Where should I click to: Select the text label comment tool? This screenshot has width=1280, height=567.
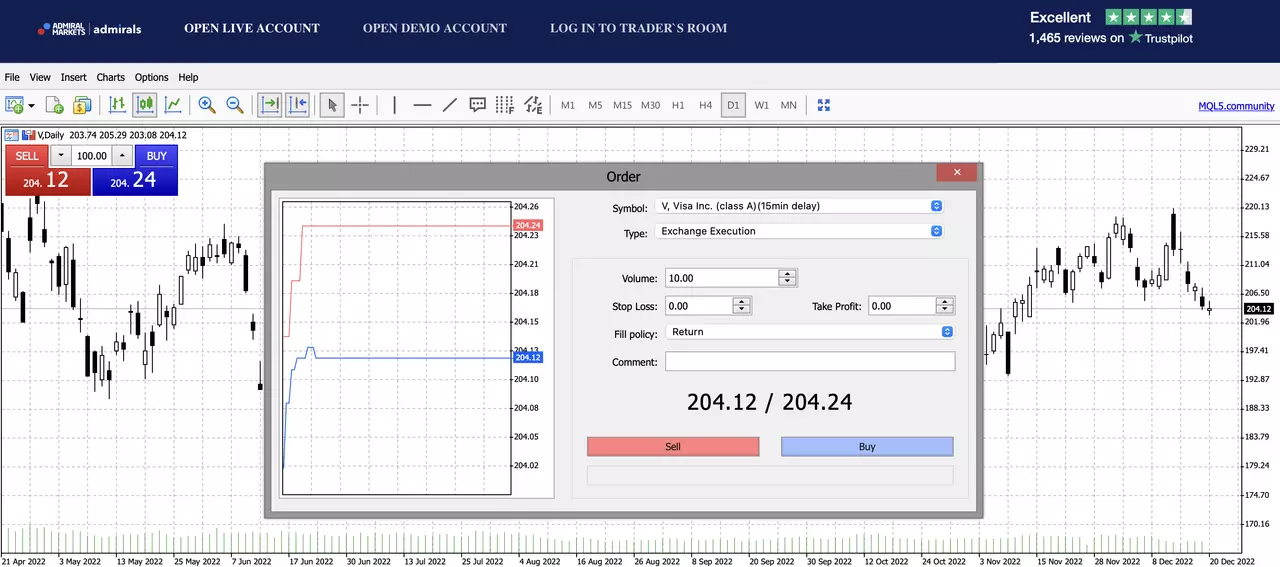coord(478,105)
